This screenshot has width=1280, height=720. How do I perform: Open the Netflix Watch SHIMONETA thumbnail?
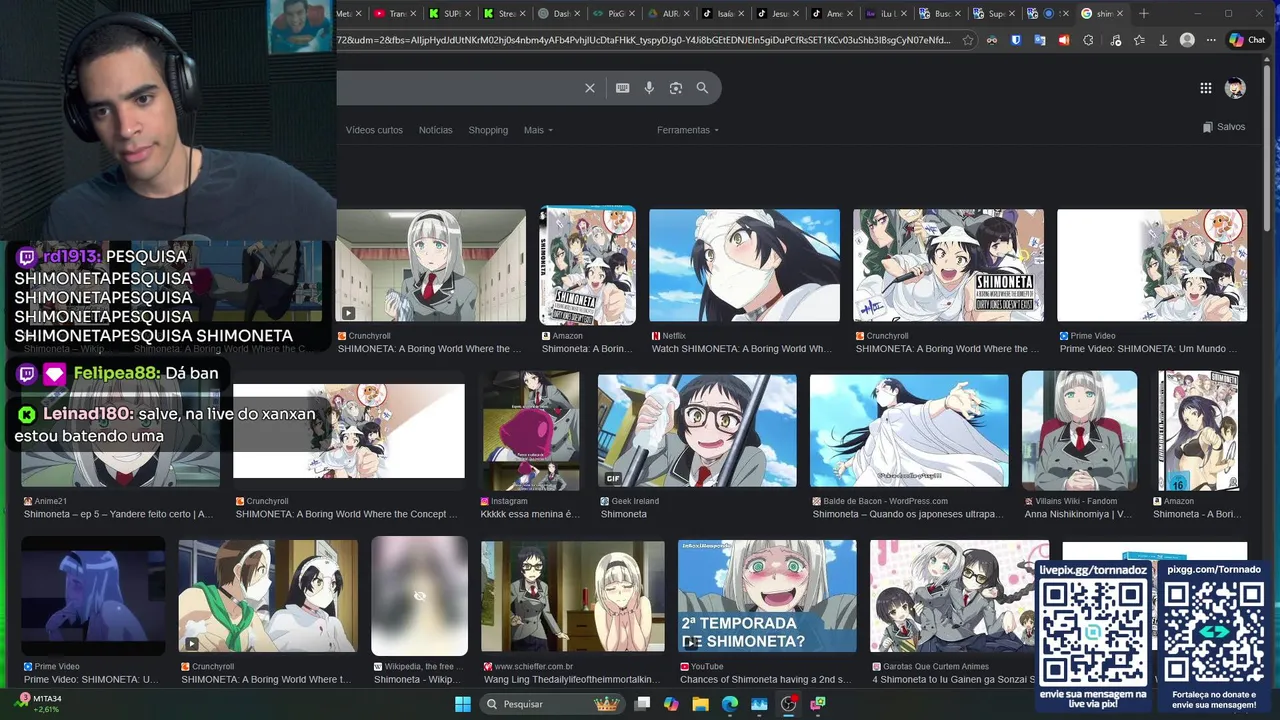pos(745,265)
